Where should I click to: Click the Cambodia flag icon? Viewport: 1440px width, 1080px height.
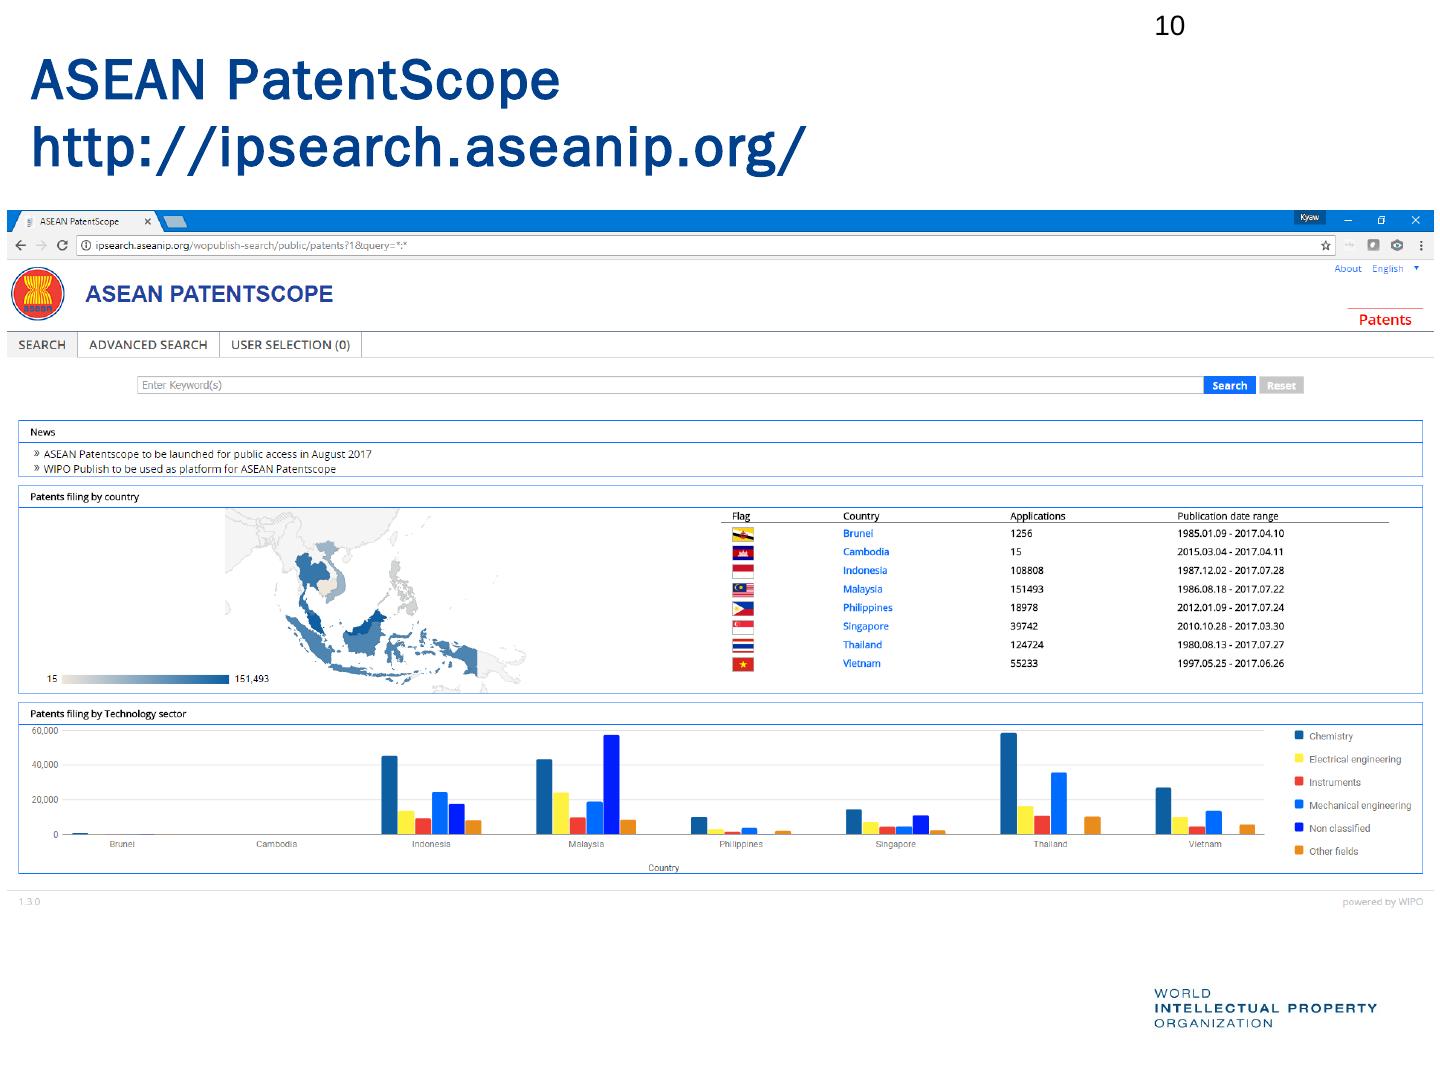[x=742, y=553]
